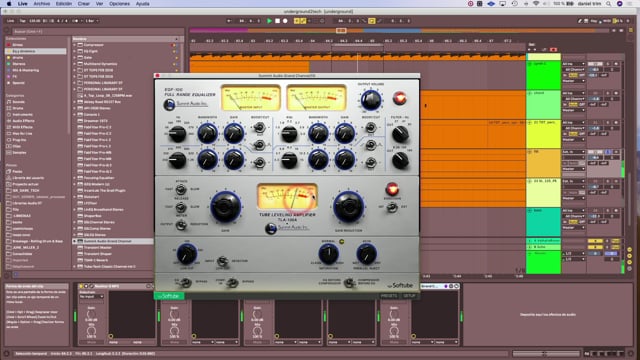Image resolution: width=640 pixels, height=360 pixels.
Task: Open the Instruments browser category
Action: tap(22, 115)
